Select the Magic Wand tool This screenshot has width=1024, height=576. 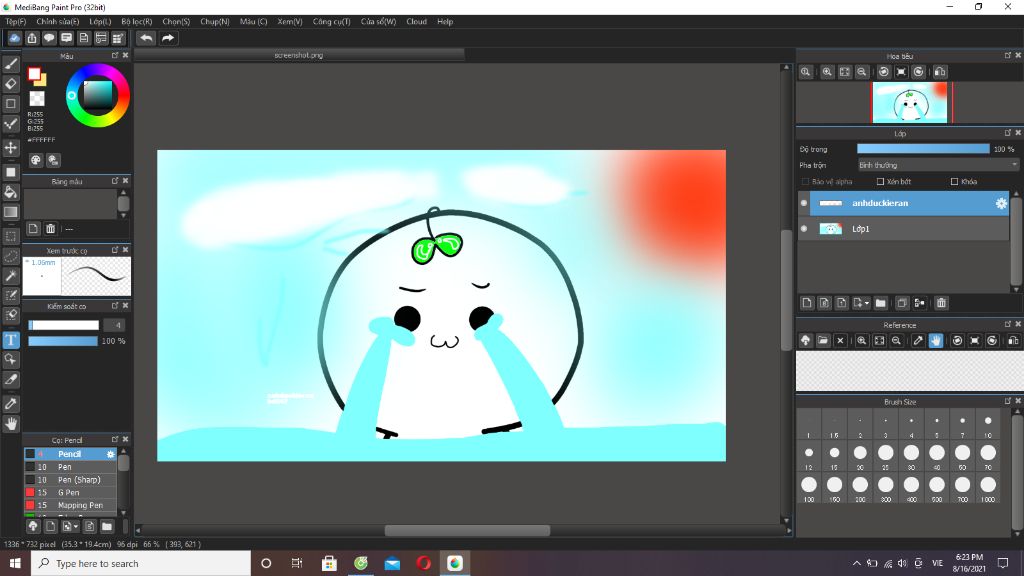tap(10, 276)
